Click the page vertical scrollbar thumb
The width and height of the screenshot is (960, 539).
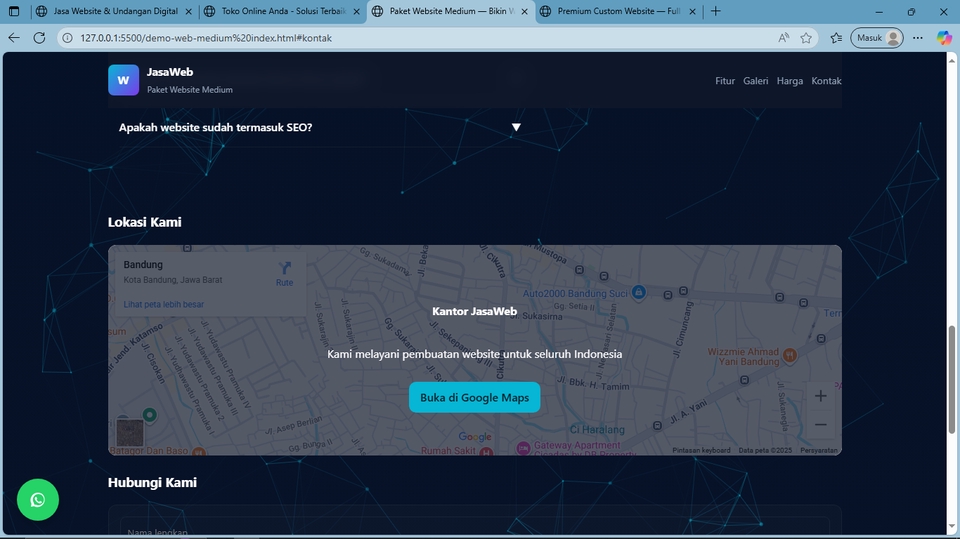click(951, 380)
